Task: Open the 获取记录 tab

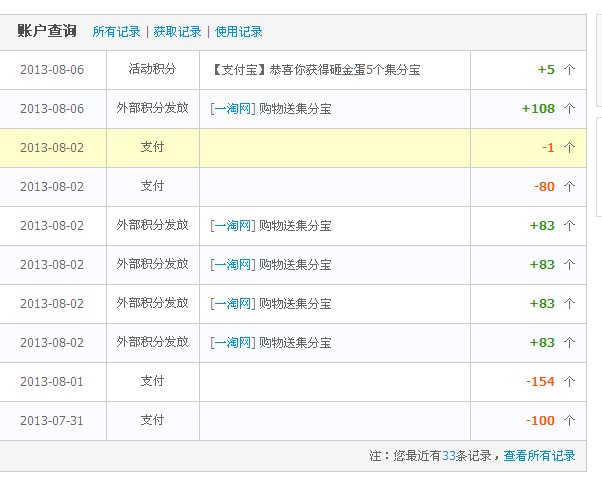Action: [x=177, y=32]
